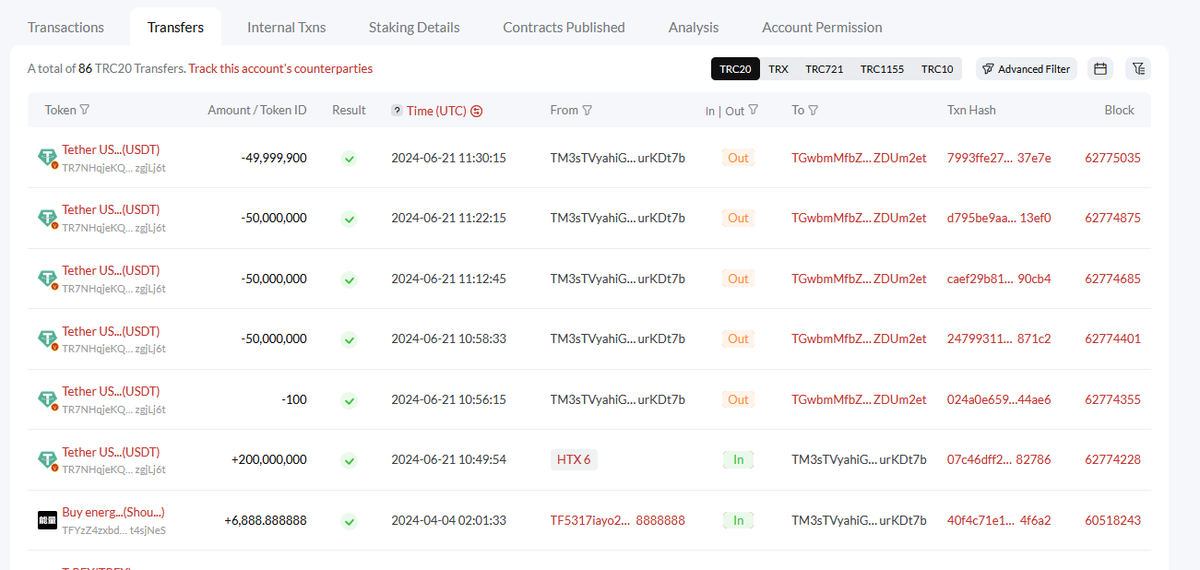Viewport: 1200px width, 570px height.
Task: Click the Tether logo in the 11:12:45 row
Action: [x=47, y=278]
